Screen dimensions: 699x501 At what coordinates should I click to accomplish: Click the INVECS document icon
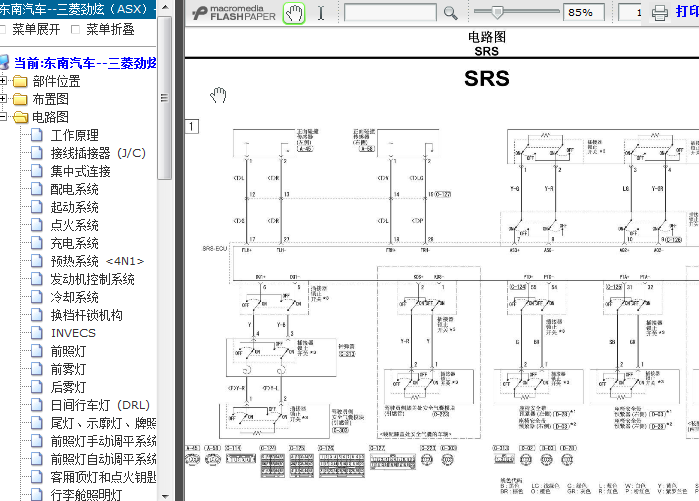37,333
